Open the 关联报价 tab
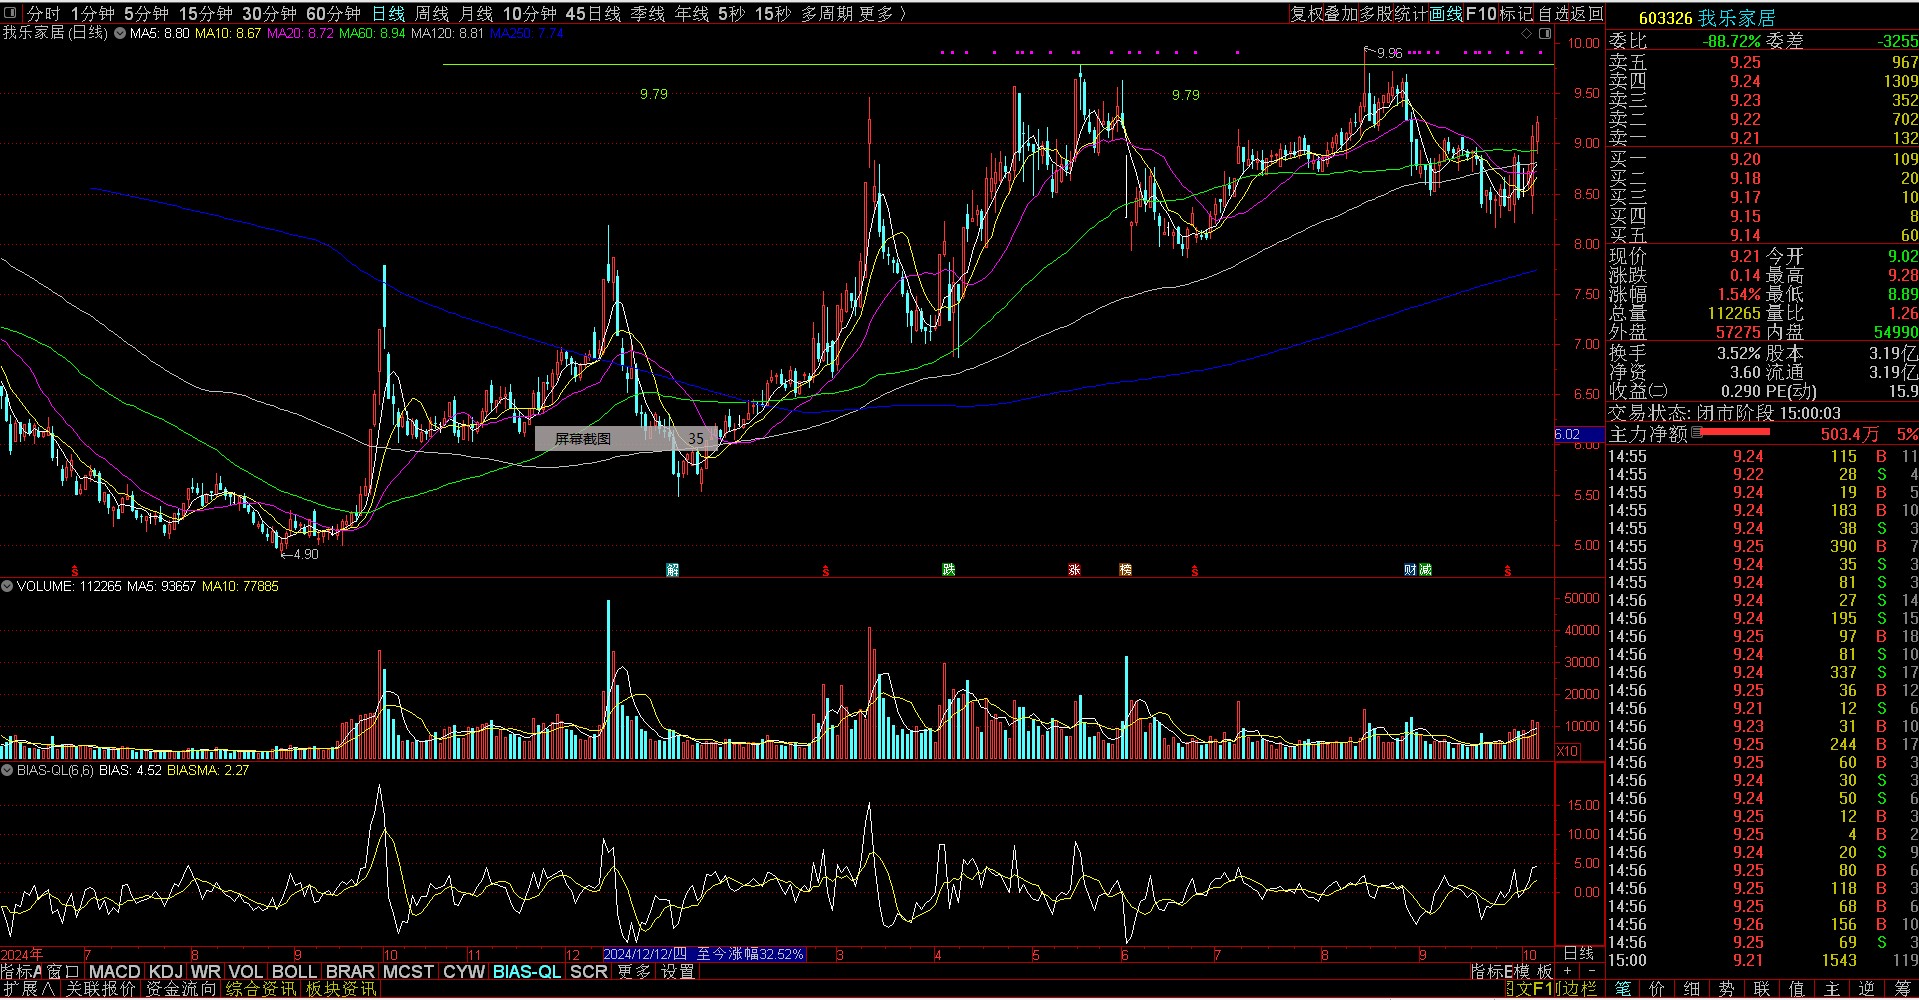The height and width of the screenshot is (1000, 1919). [101, 989]
